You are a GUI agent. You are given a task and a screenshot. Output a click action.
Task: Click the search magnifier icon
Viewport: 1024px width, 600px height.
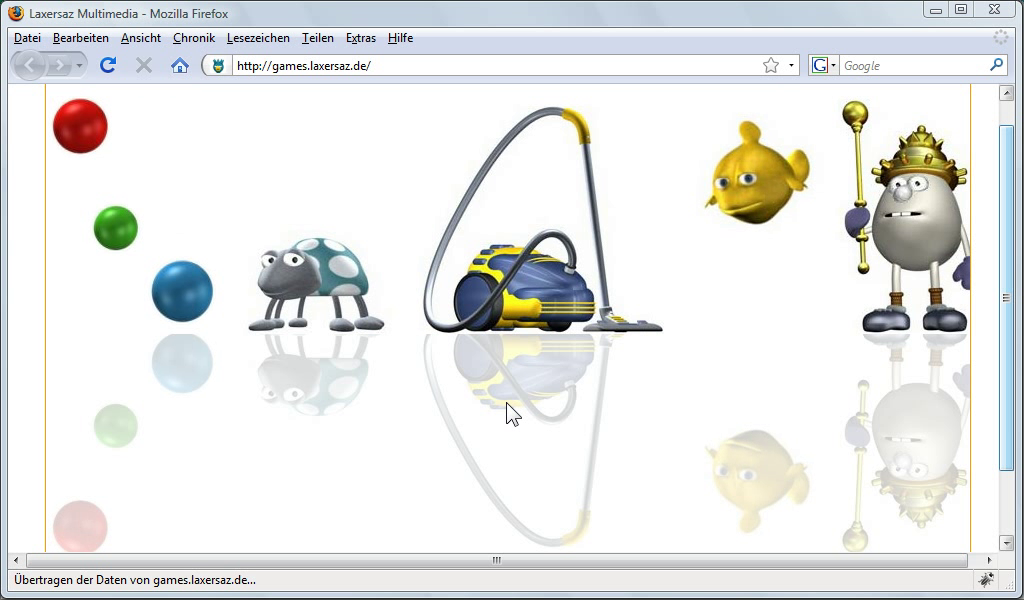tap(997, 65)
